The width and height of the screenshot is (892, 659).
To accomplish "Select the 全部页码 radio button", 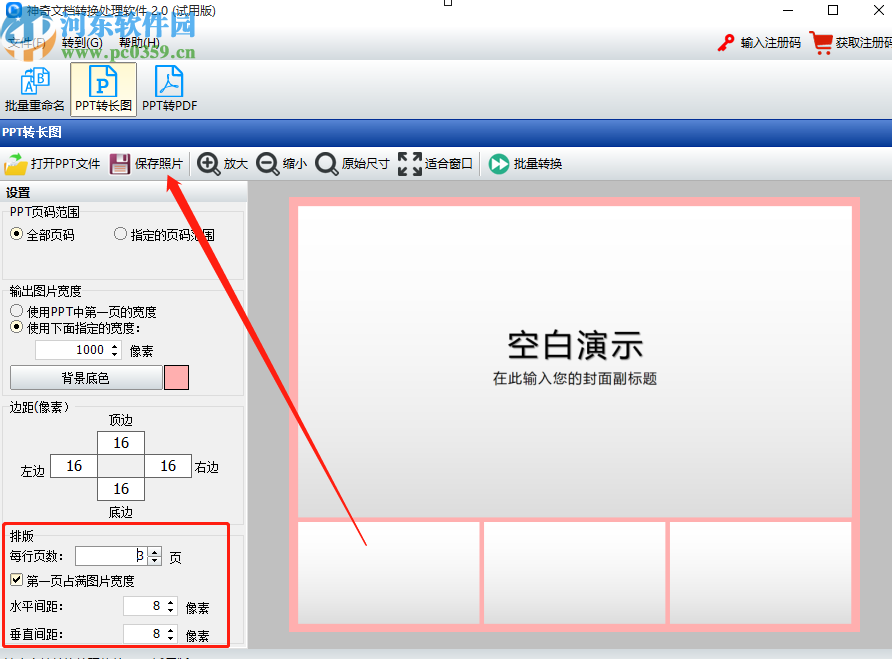I will coord(16,234).
